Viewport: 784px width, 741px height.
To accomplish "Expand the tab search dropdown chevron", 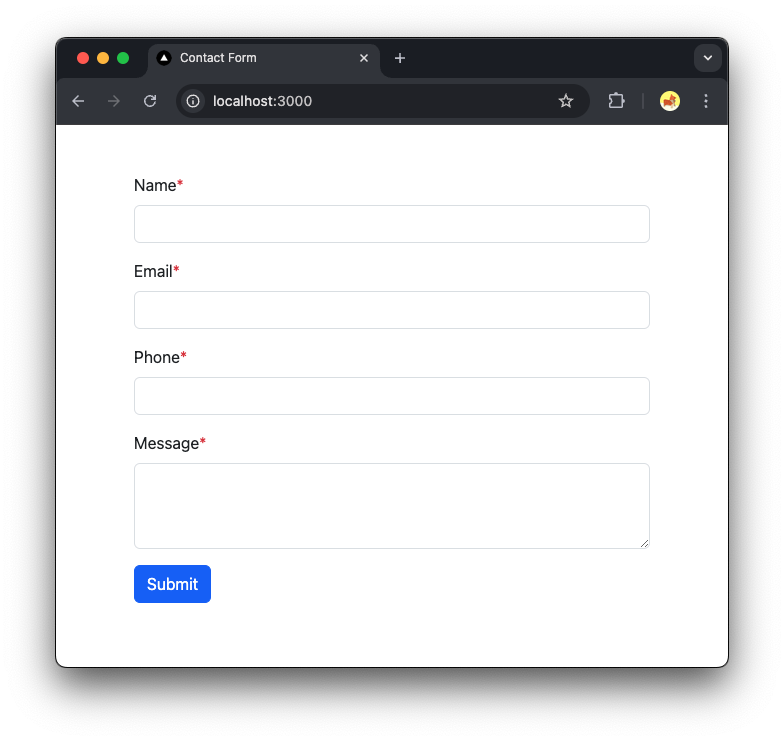I will coord(708,58).
